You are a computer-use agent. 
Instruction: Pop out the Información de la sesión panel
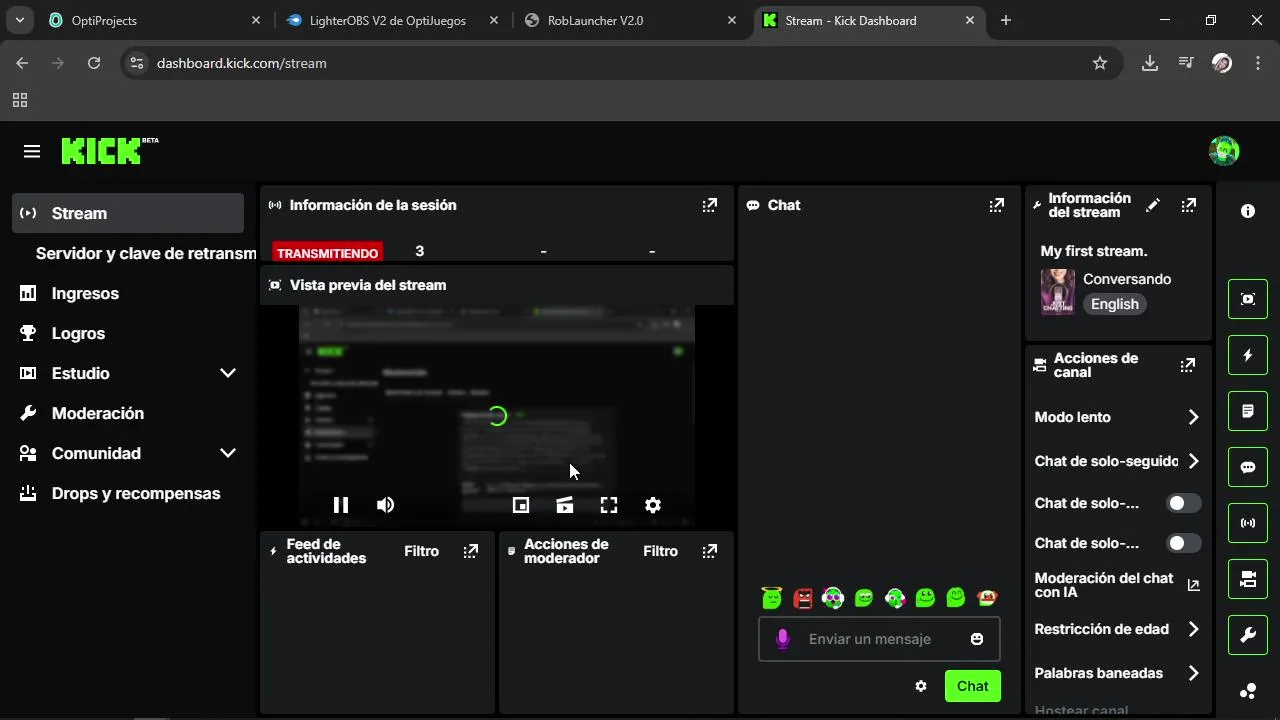(x=710, y=205)
